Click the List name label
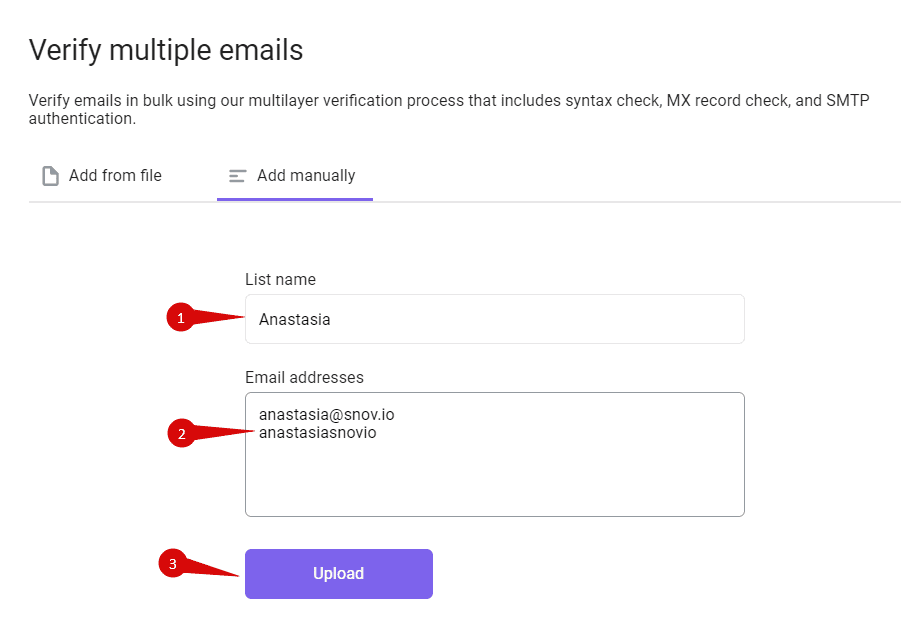This screenshot has width=901, height=643. point(280,280)
